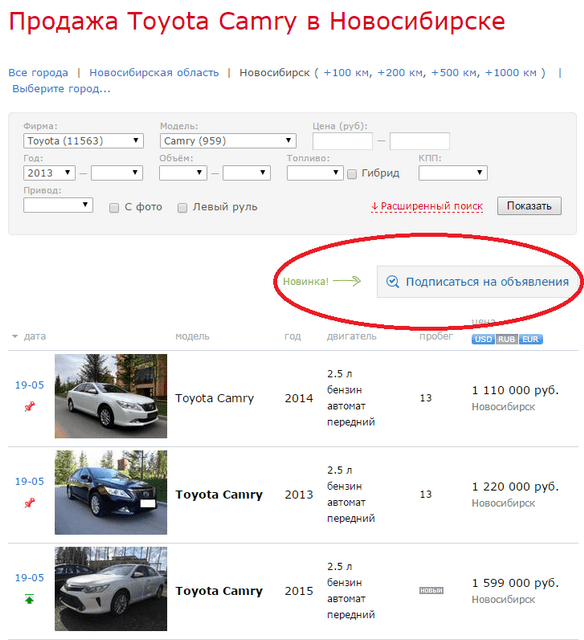This screenshot has width=584, height=640.
Task: Select the RUB currency badge
Action: pos(506,339)
